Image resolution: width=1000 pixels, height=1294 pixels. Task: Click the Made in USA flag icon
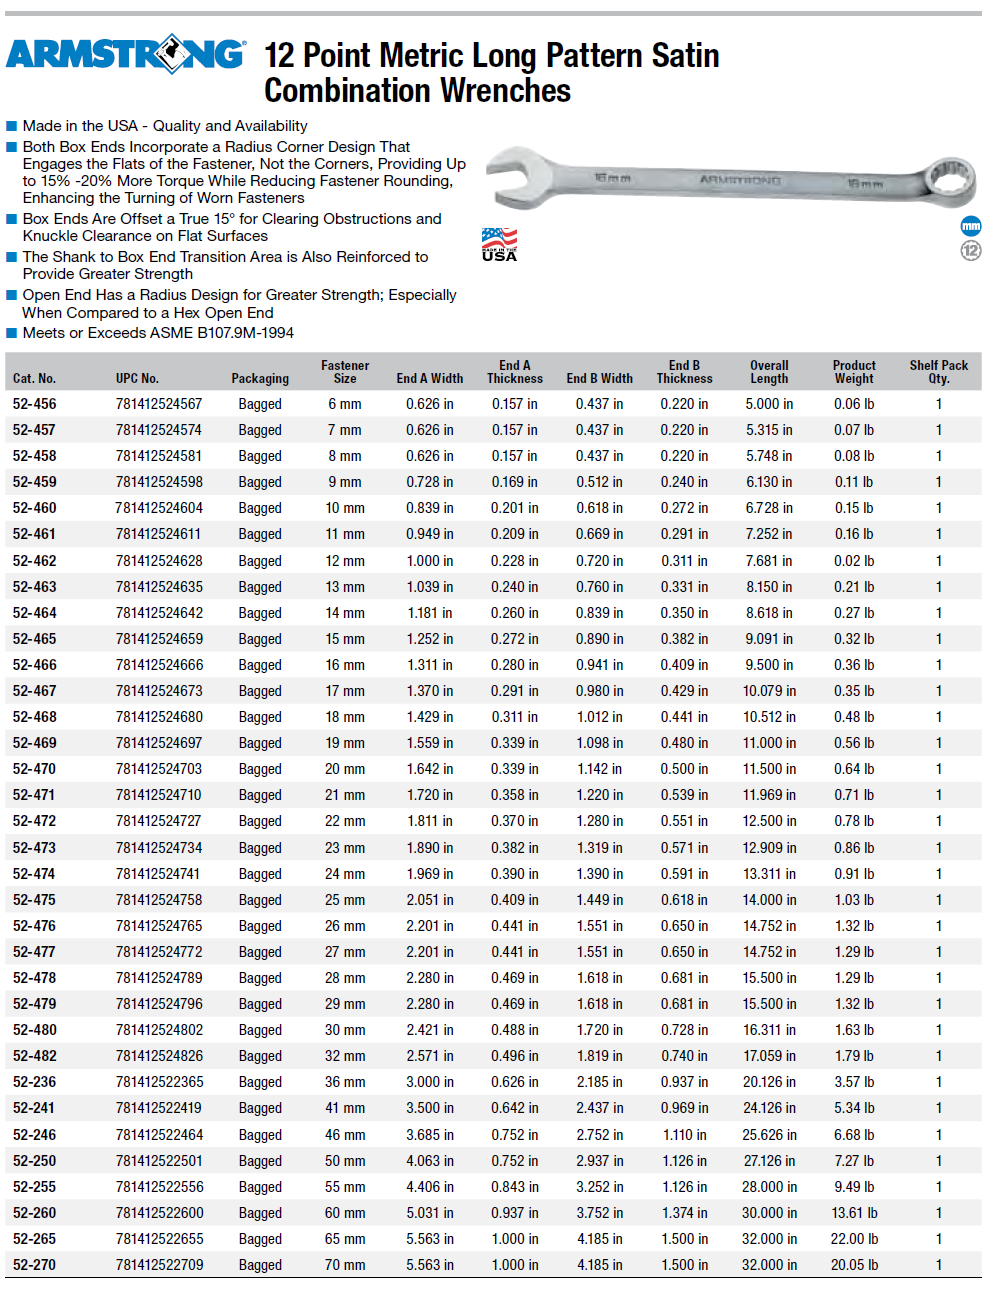(499, 244)
